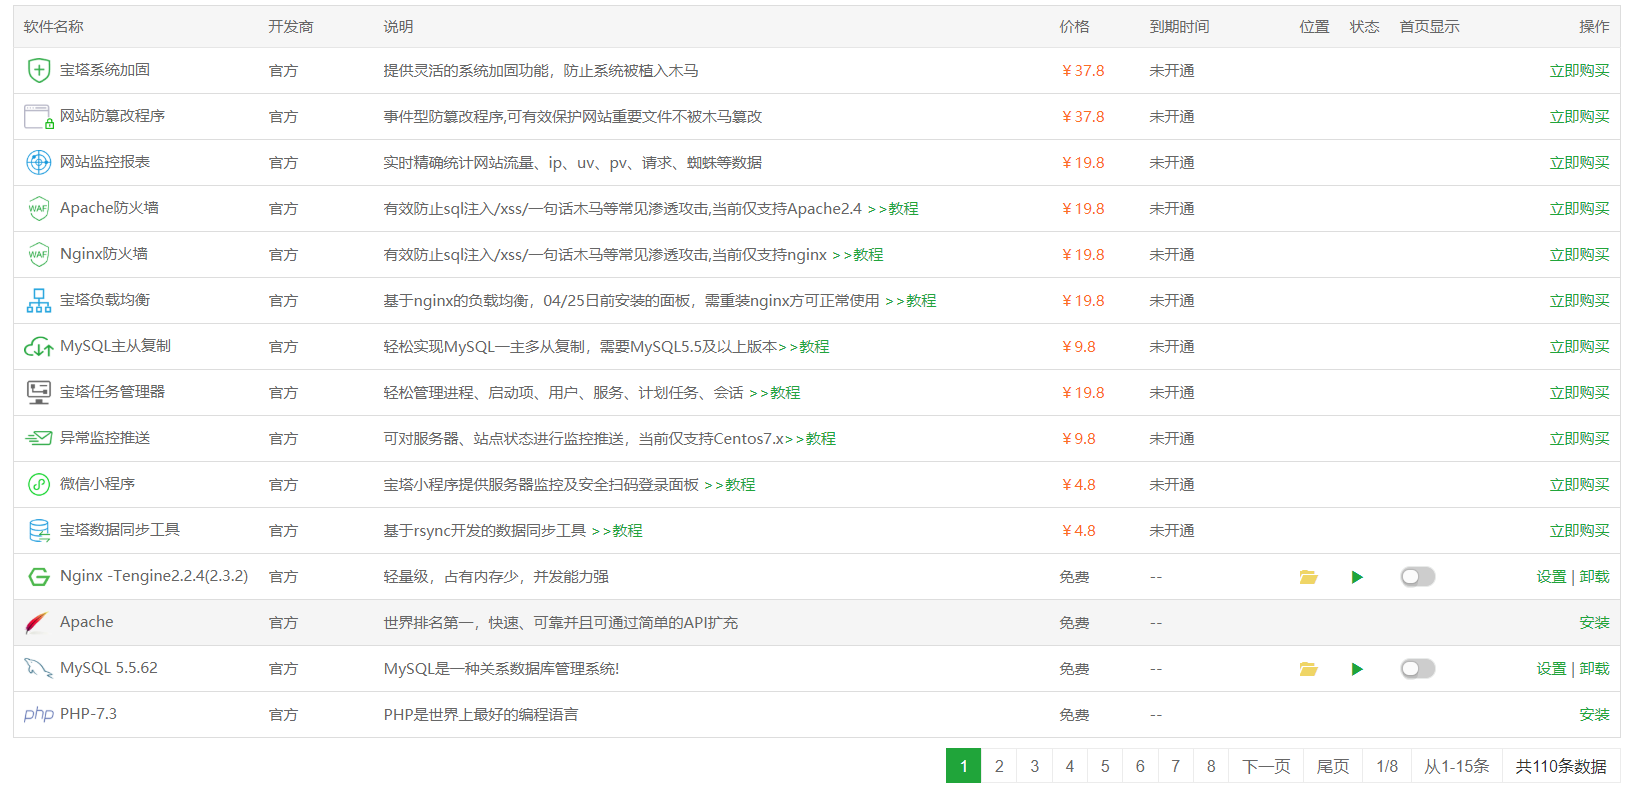Click 安装 for Apache
The image size is (1627, 799).
pos(1595,623)
